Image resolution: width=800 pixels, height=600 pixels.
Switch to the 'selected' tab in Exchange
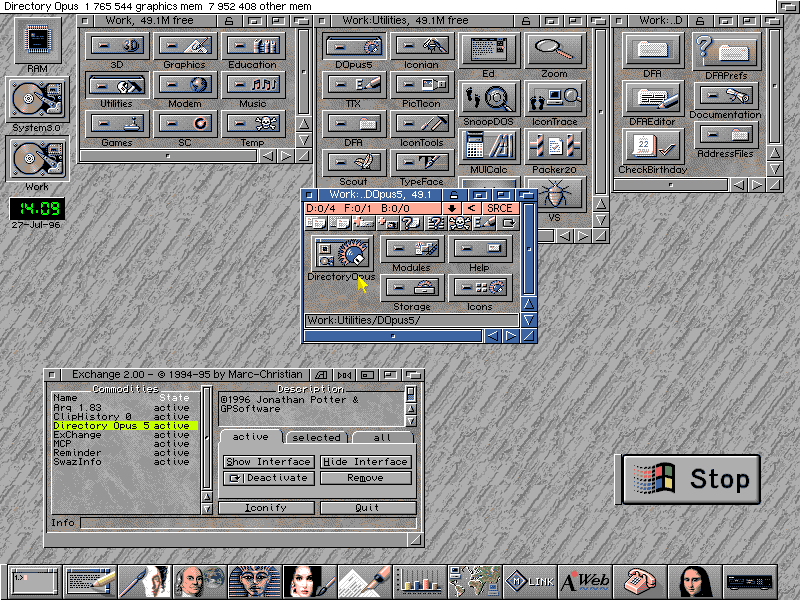(x=316, y=437)
